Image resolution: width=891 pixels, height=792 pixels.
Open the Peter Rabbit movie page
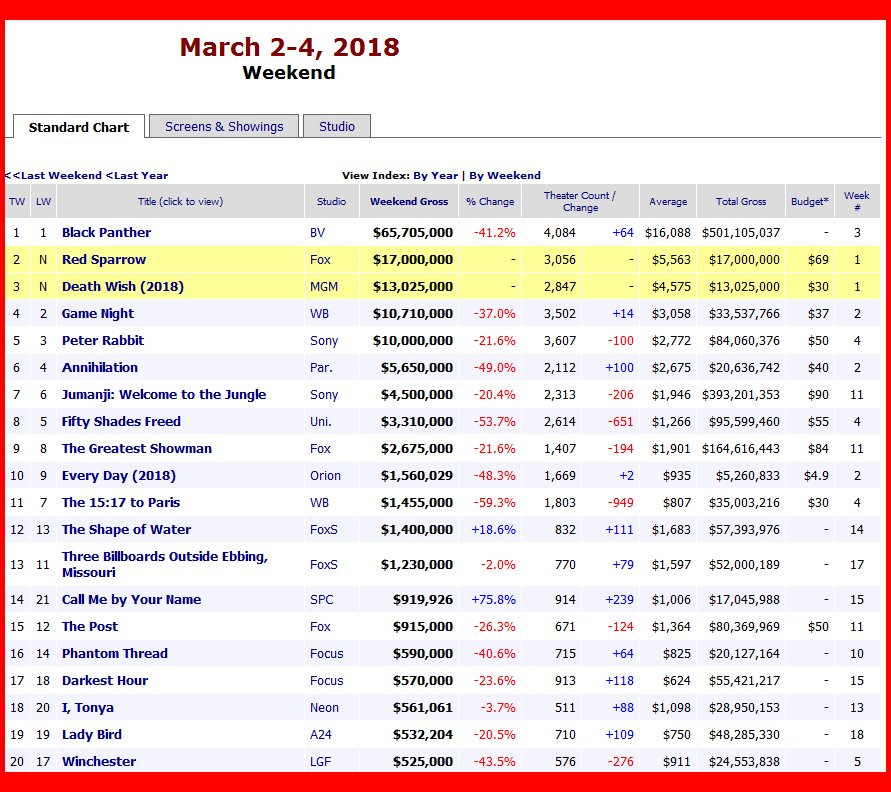[x=103, y=340]
